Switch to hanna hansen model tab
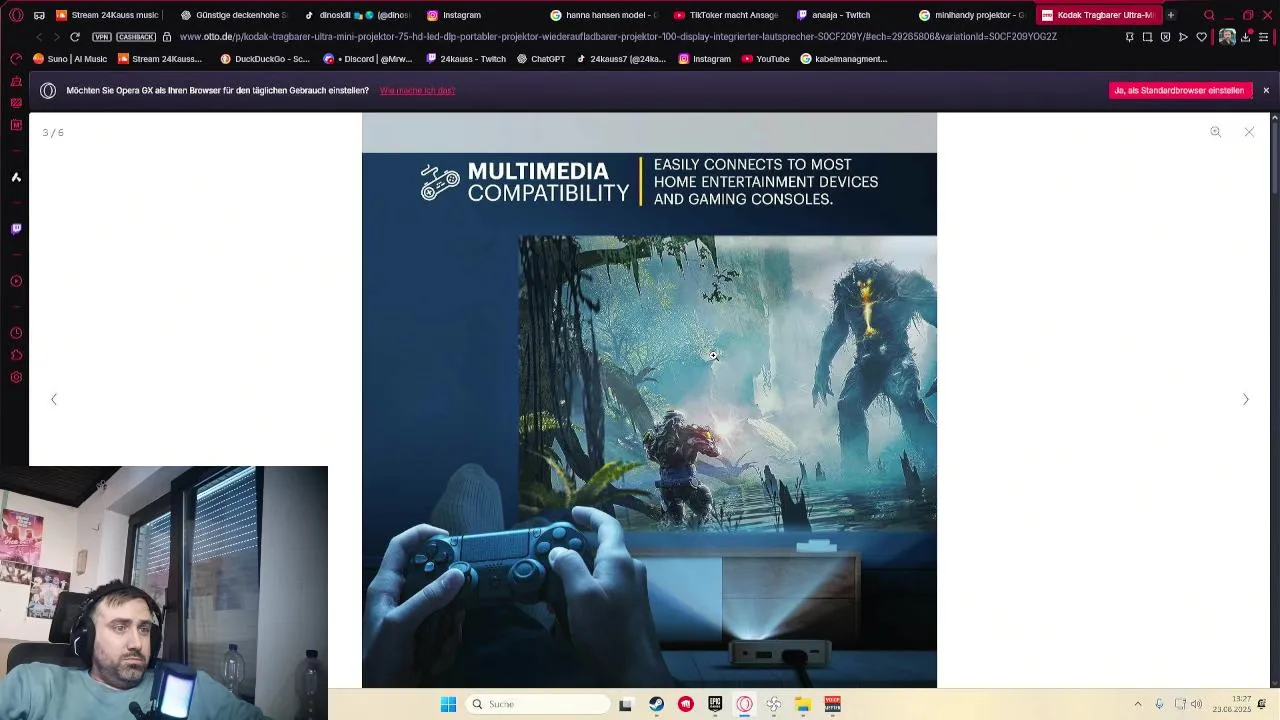1280x720 pixels. 603,15
